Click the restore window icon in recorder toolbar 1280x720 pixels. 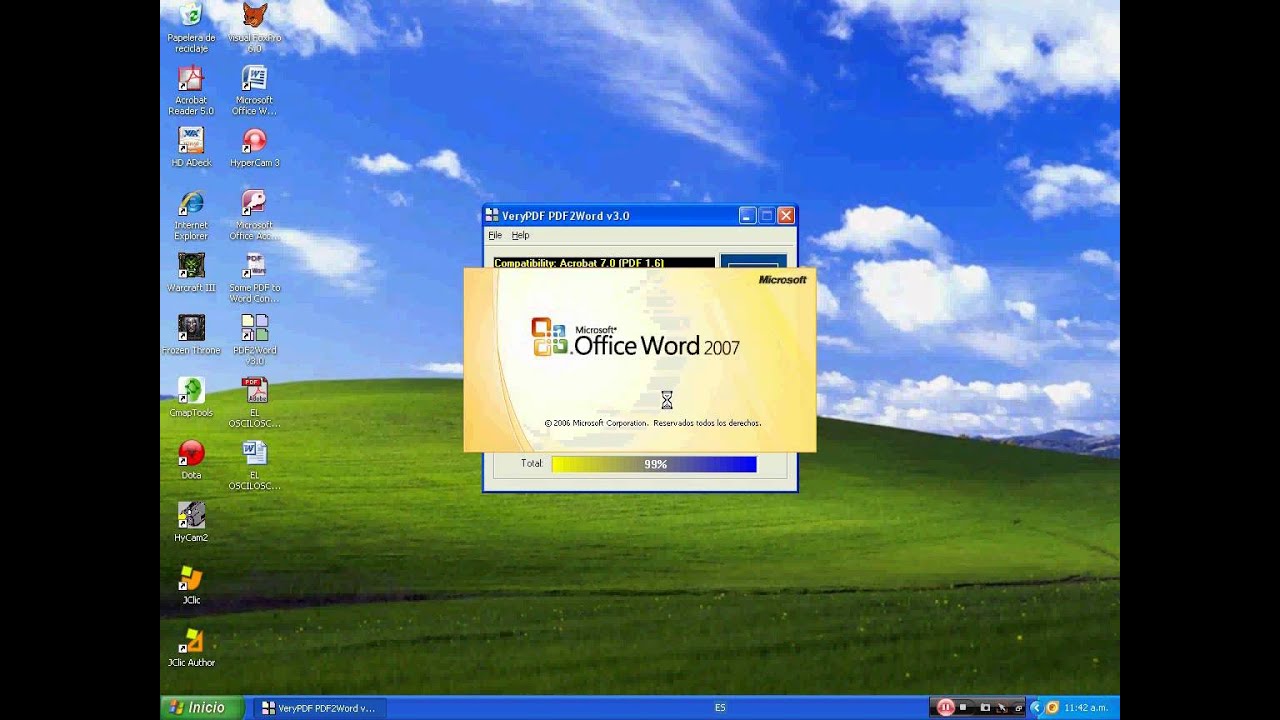1018,707
